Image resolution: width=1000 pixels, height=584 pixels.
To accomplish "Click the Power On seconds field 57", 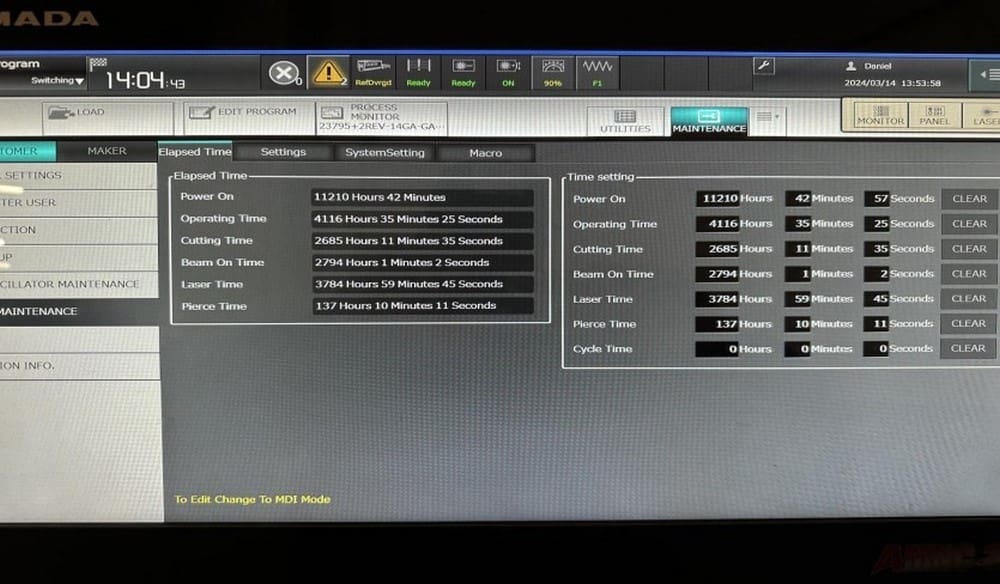I will tap(877, 198).
